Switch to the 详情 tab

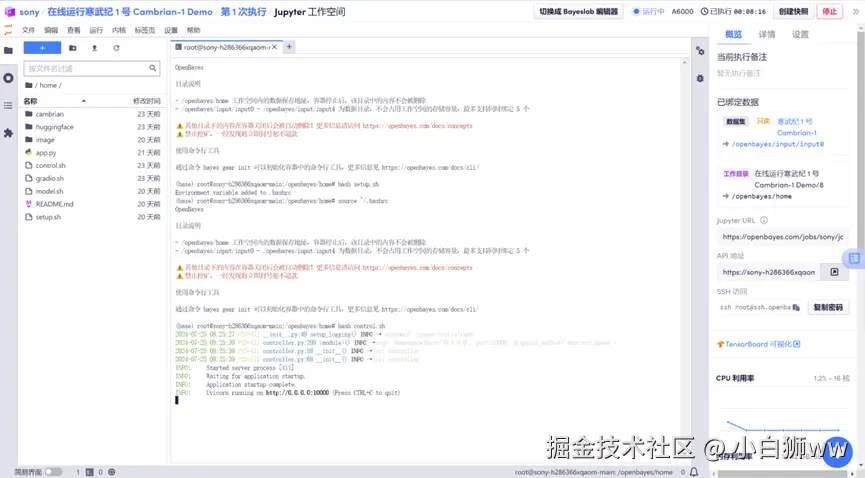pyautogui.click(x=767, y=34)
